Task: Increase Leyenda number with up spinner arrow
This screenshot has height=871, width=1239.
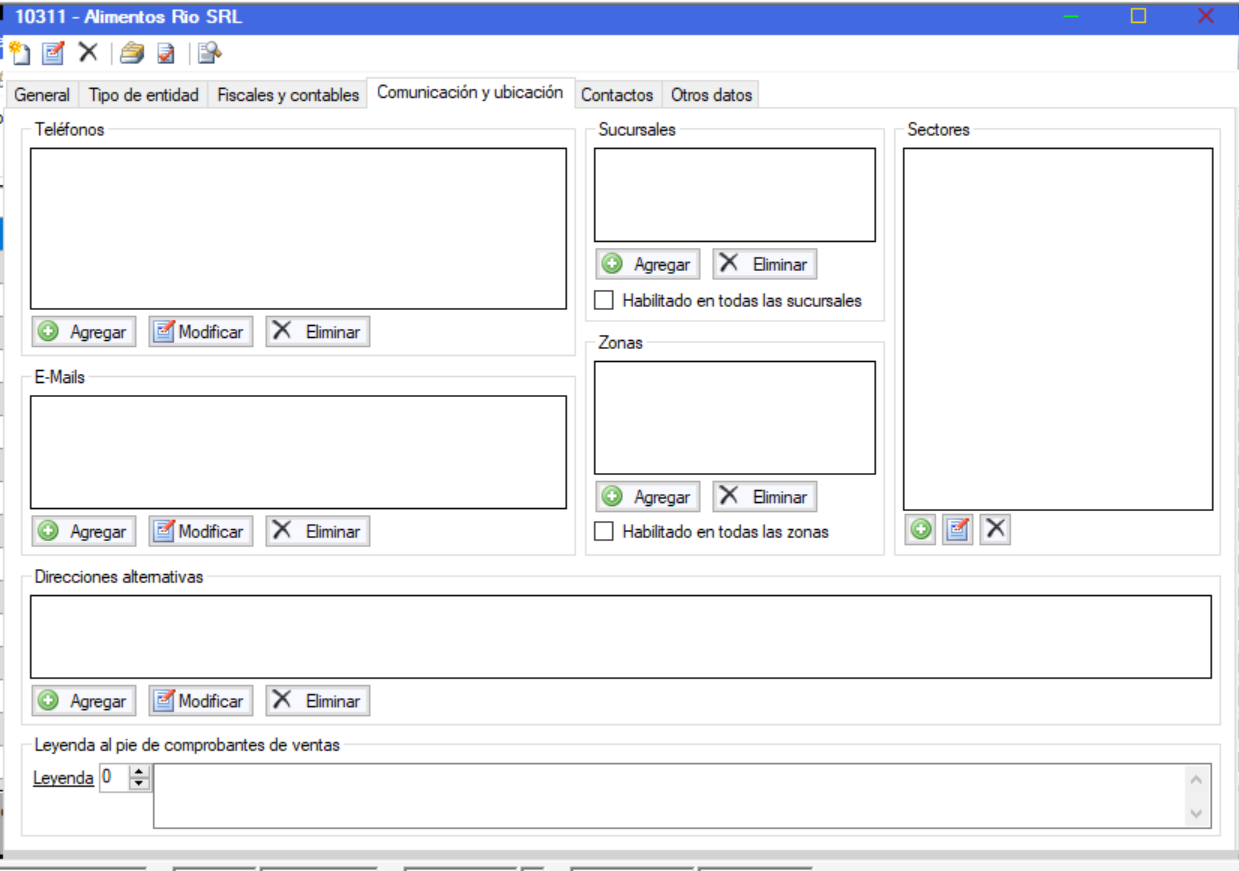Action: 139,771
